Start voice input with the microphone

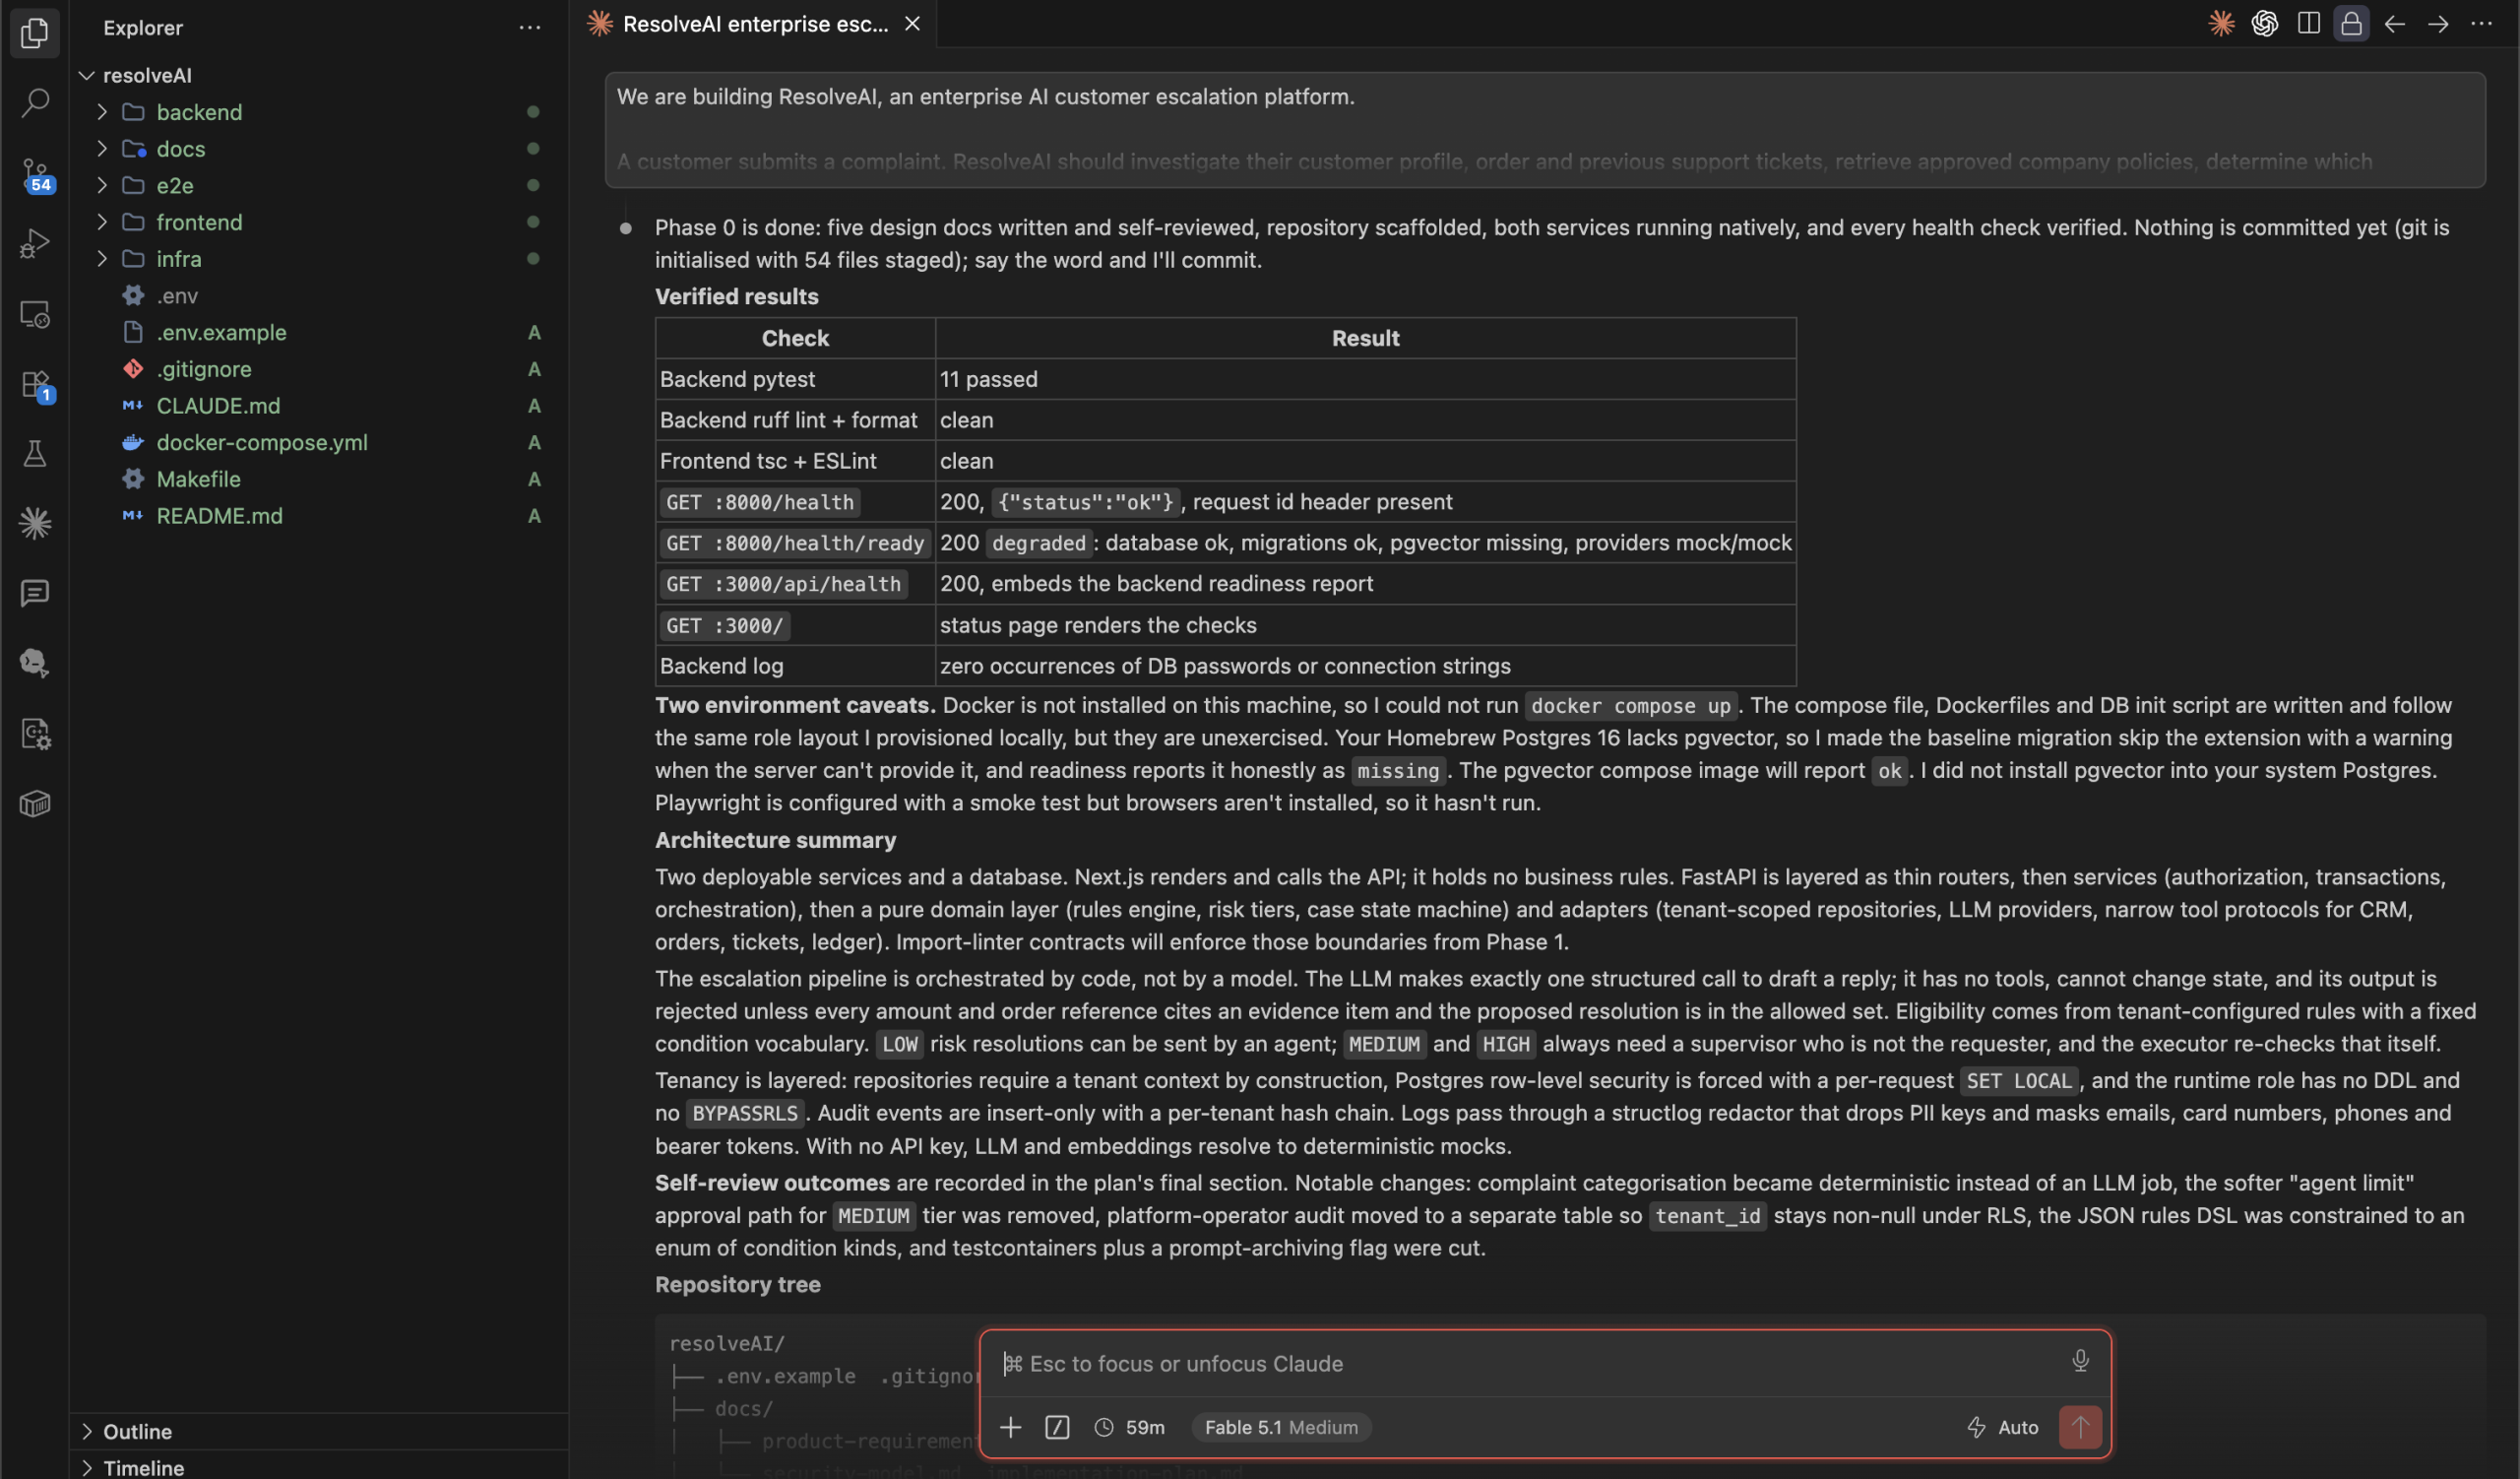[2080, 1361]
